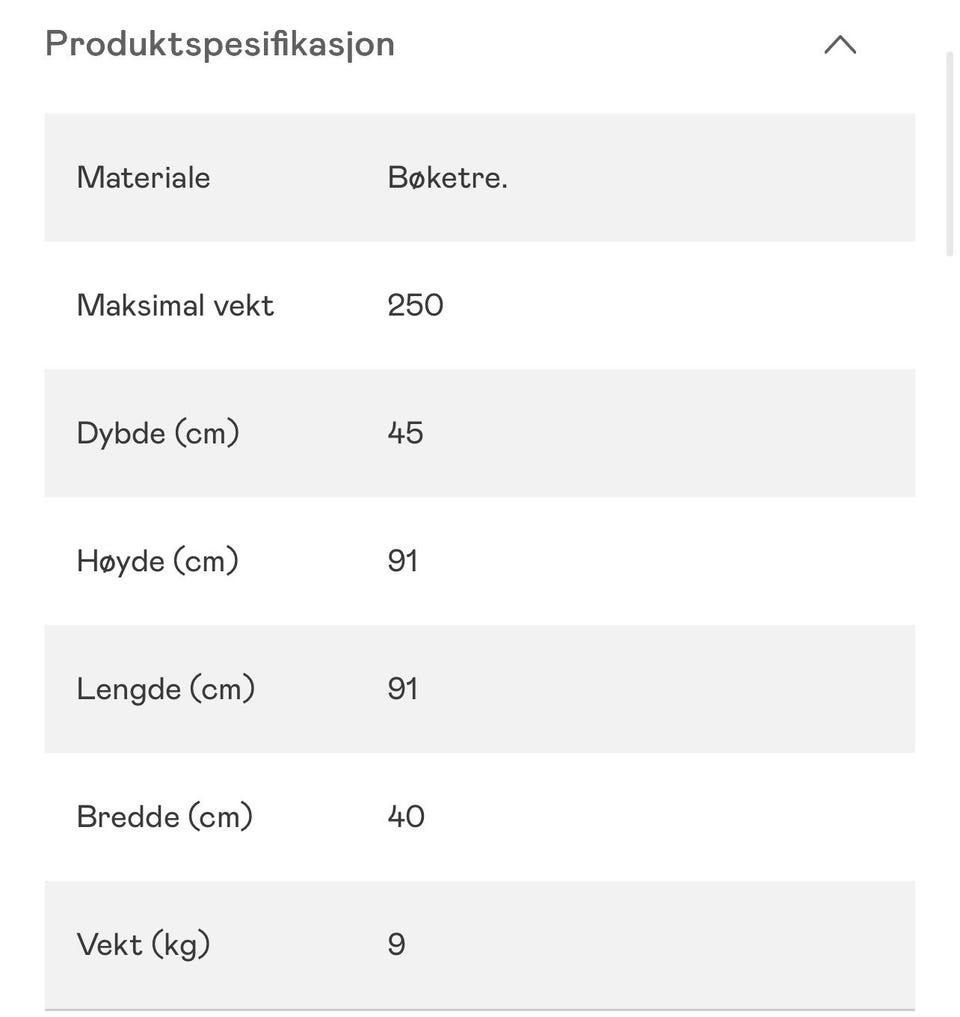Select the Dybde (cm) label
Viewport: 960px width, 1017px height.
click(158, 433)
